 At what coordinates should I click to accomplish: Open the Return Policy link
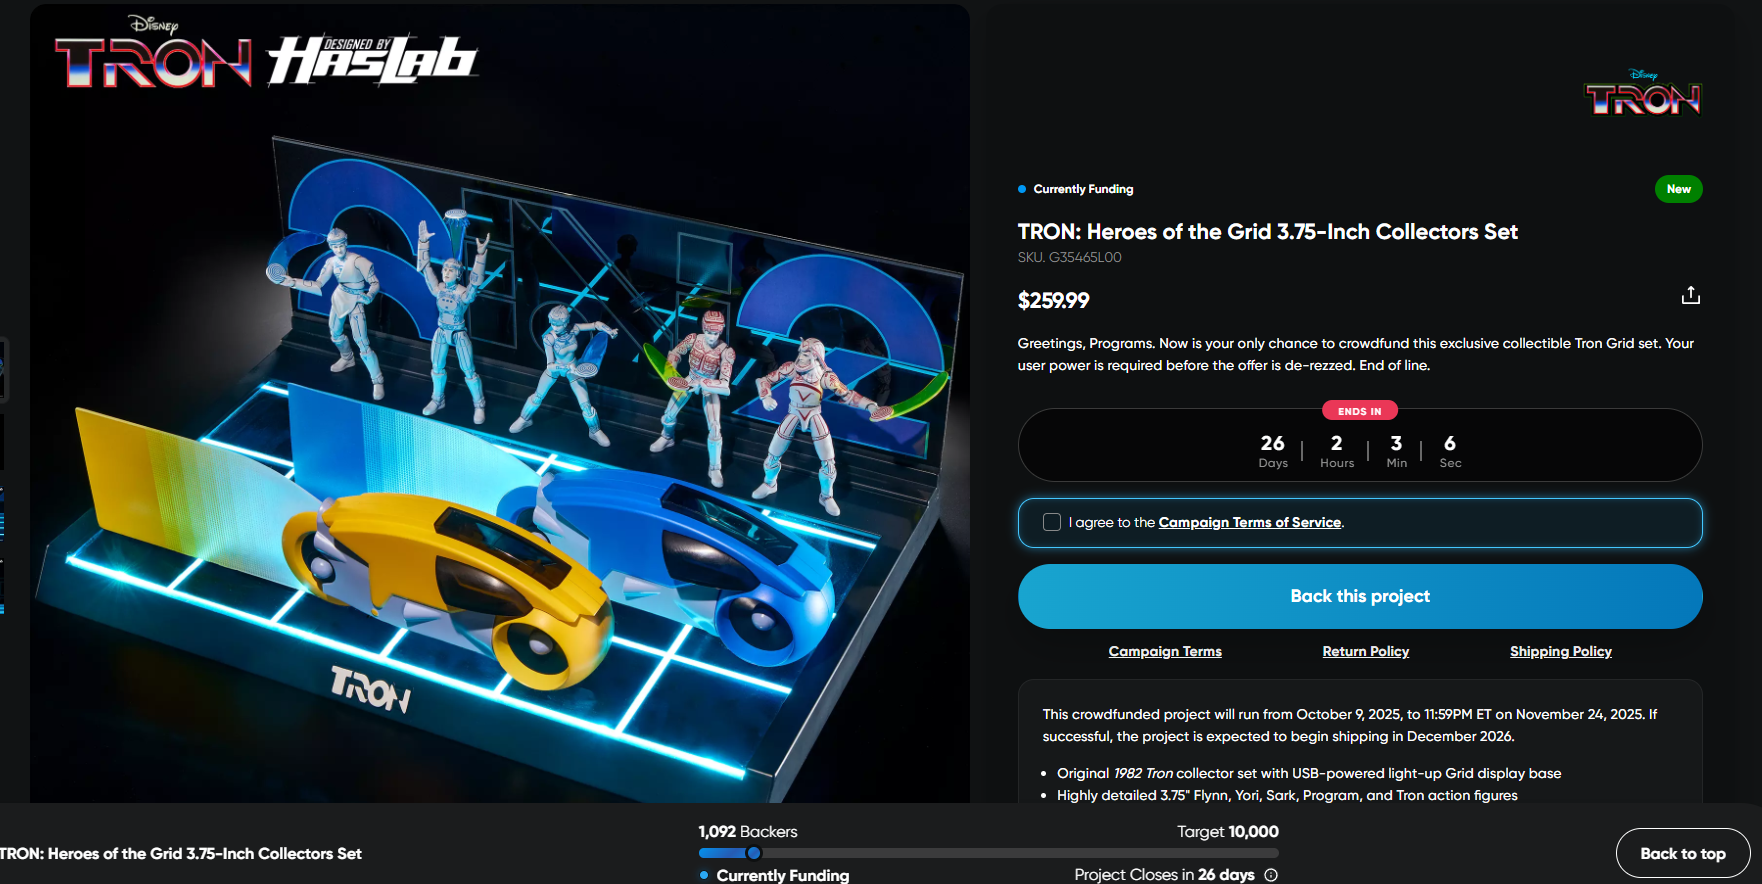(1366, 651)
